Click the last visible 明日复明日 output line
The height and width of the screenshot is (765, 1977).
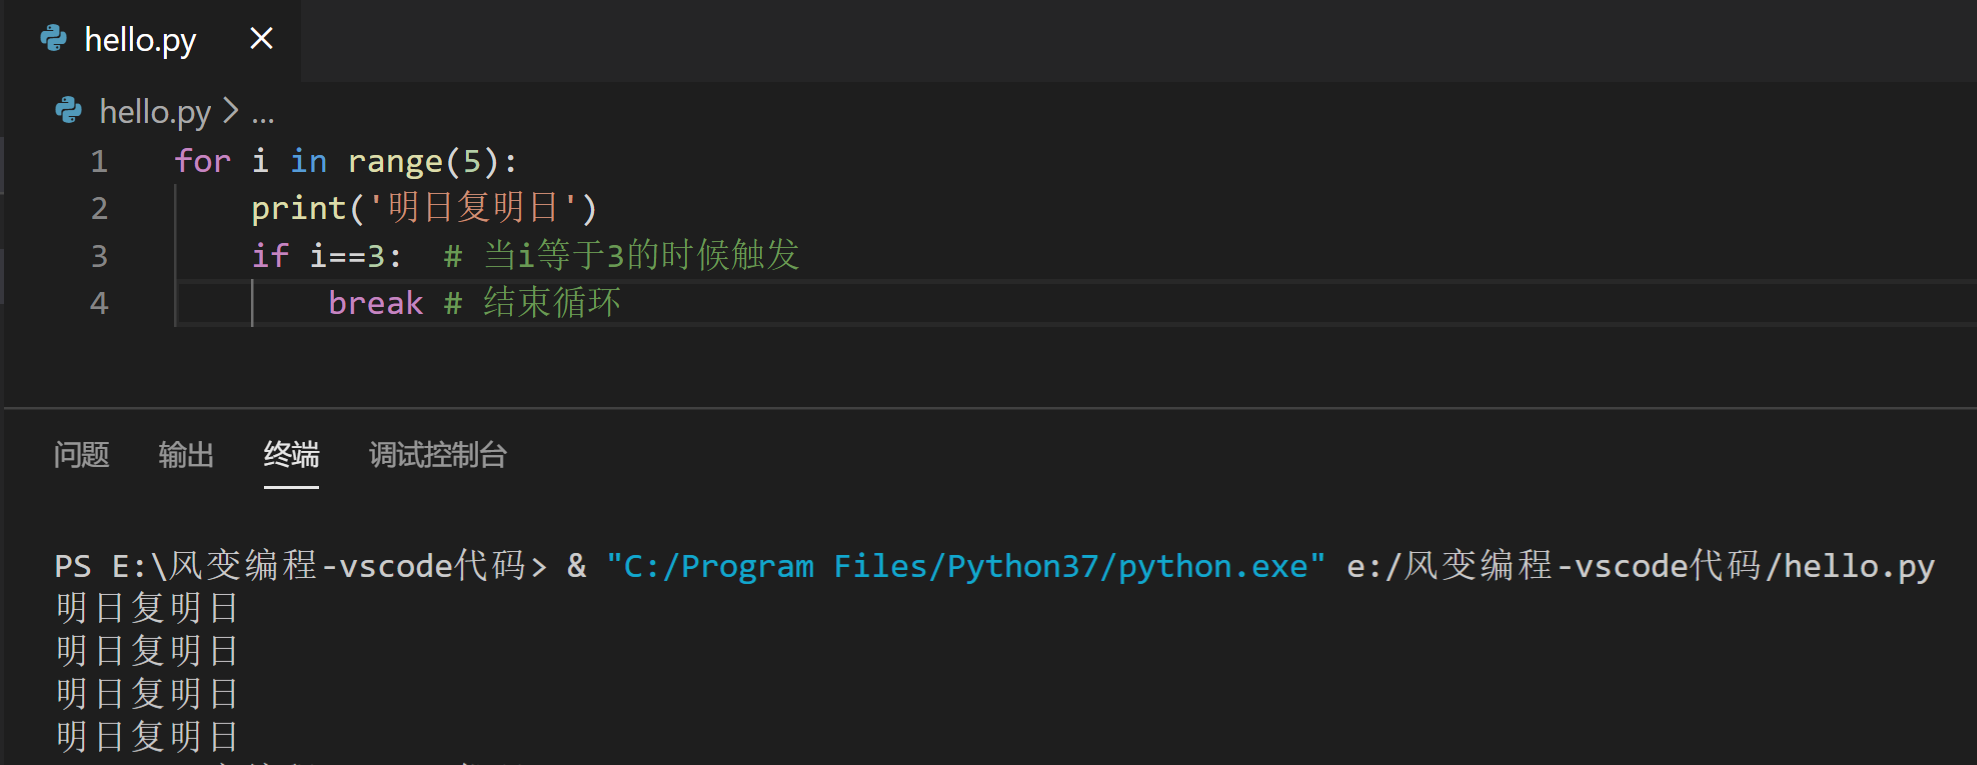click(x=147, y=737)
